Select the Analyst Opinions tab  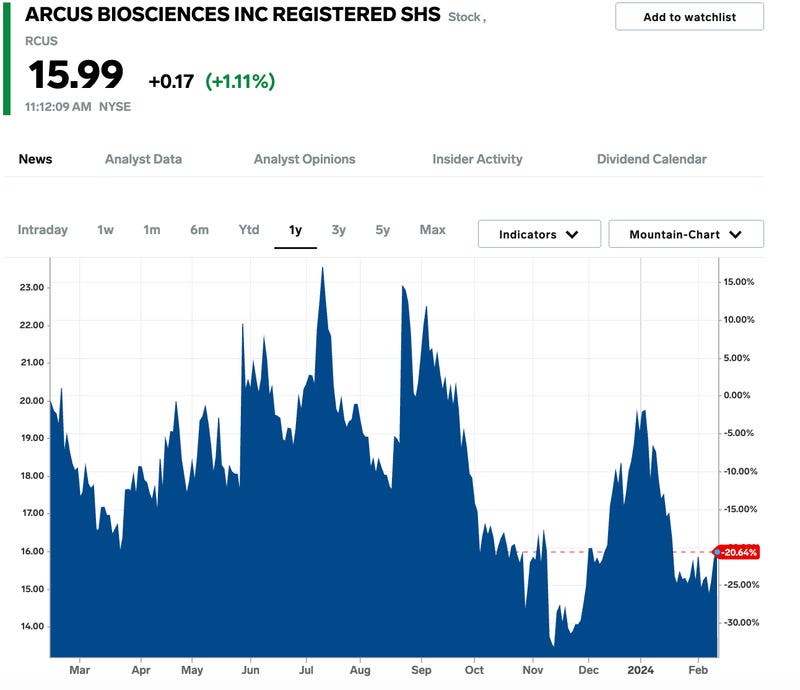(304, 159)
